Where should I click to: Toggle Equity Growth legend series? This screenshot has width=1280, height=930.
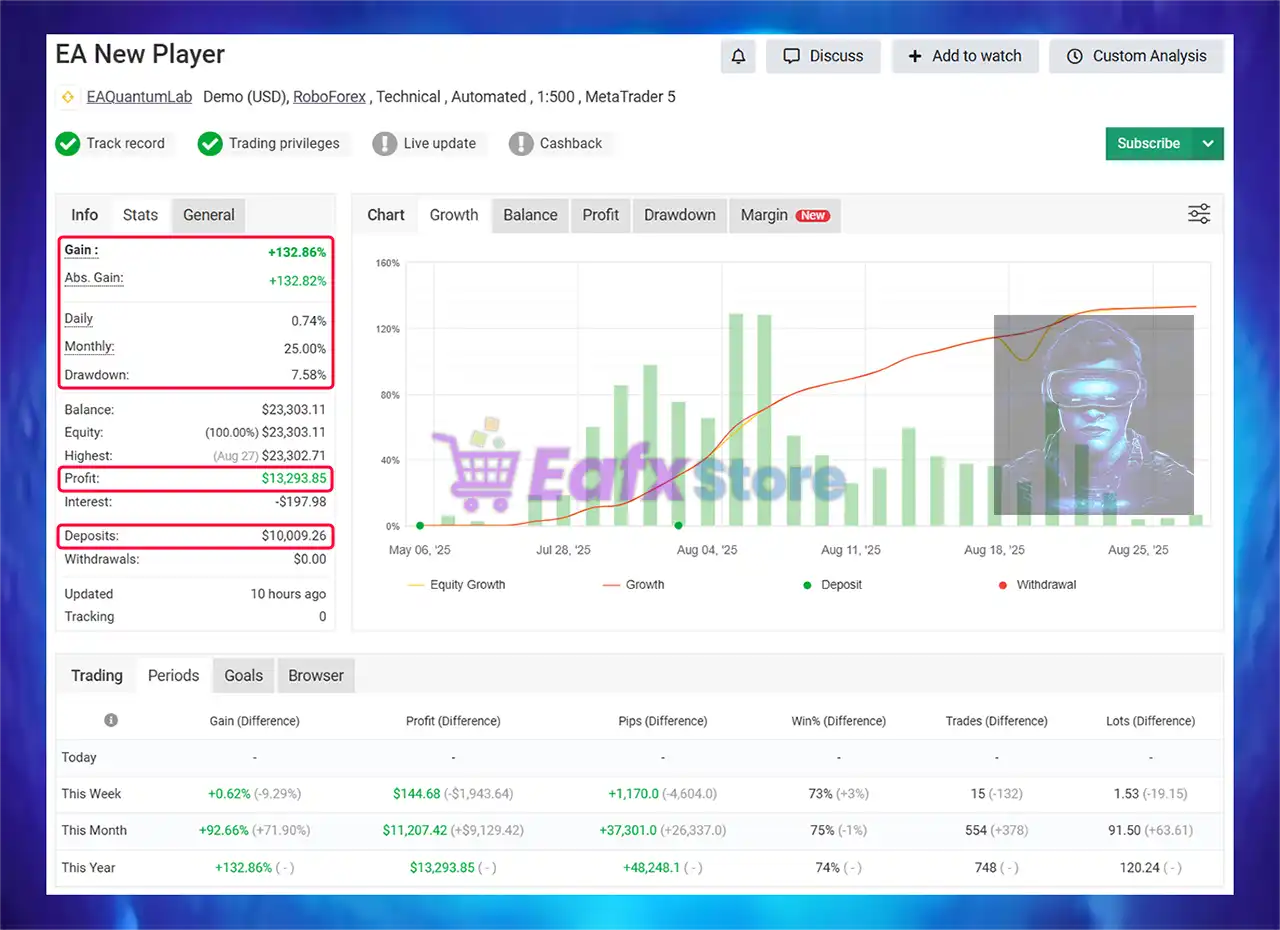click(456, 585)
